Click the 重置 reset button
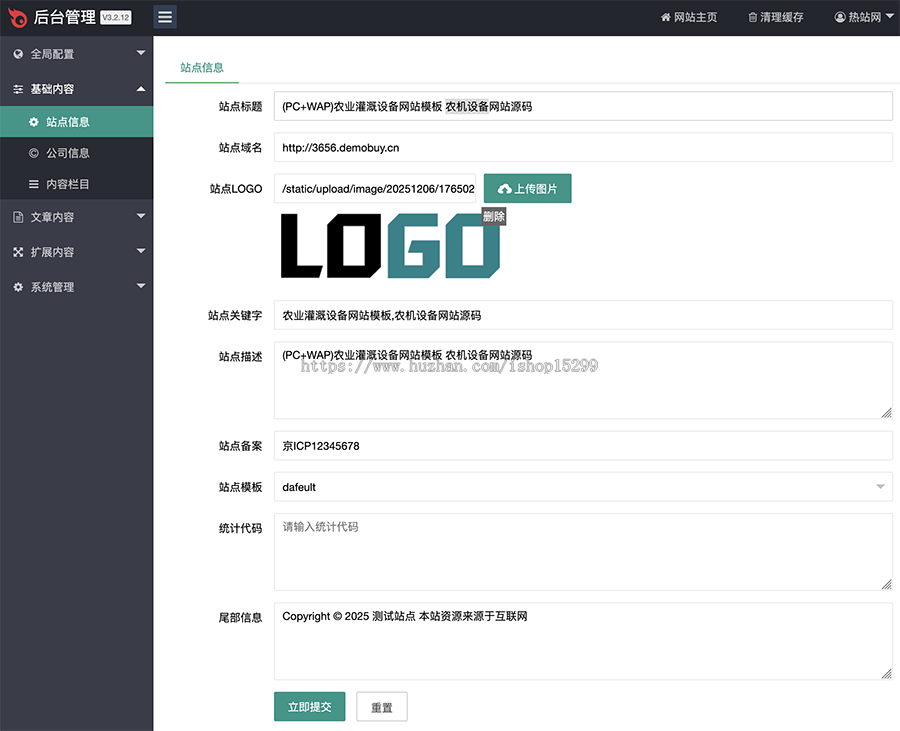 point(382,707)
